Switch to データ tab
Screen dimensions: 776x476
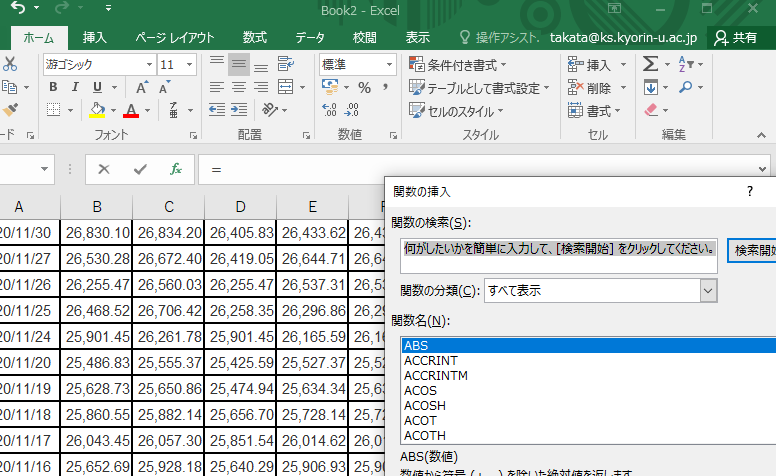(x=310, y=38)
